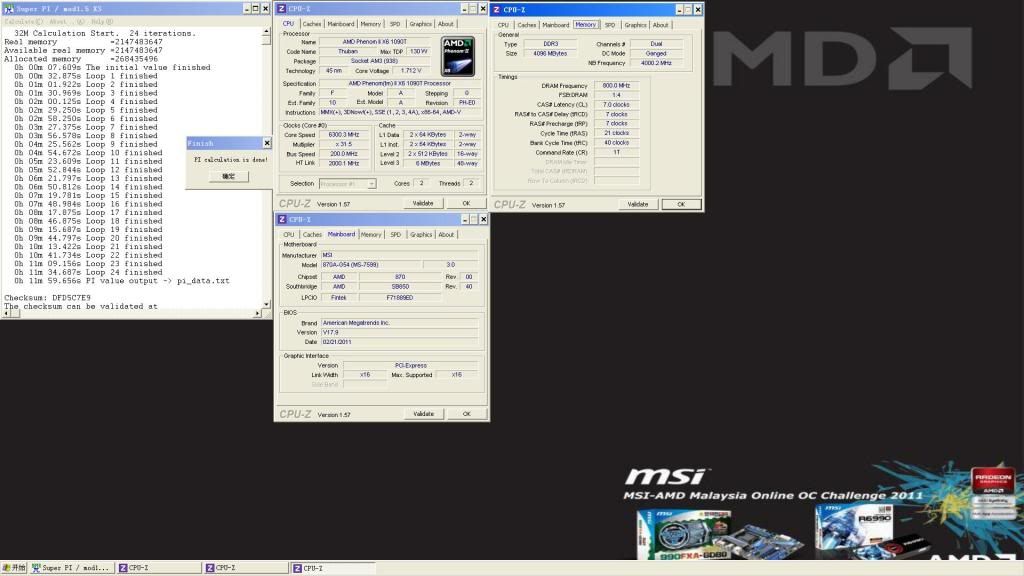Image resolution: width=1024 pixels, height=576 pixels.
Task: Click the CPU-Z icon in Memory window title
Action: point(498,9)
